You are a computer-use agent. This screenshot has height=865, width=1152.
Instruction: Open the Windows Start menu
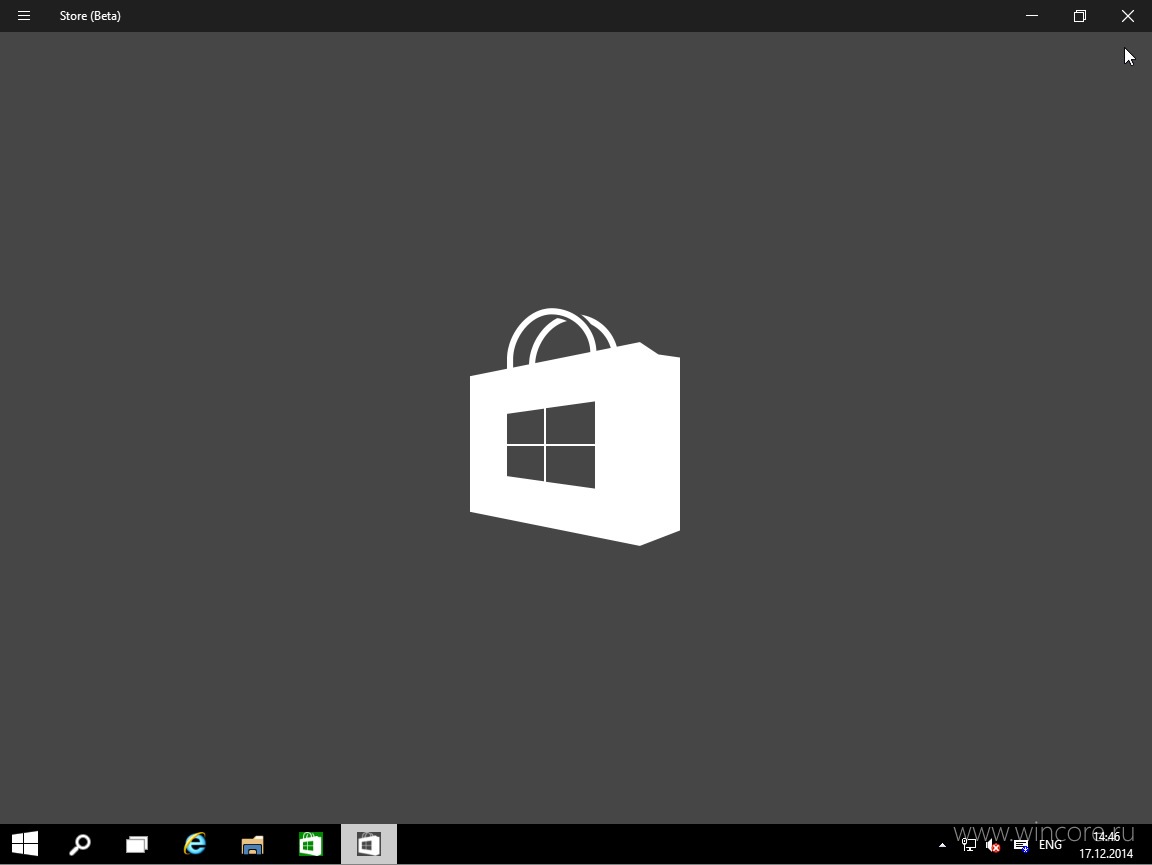[x=25, y=844]
